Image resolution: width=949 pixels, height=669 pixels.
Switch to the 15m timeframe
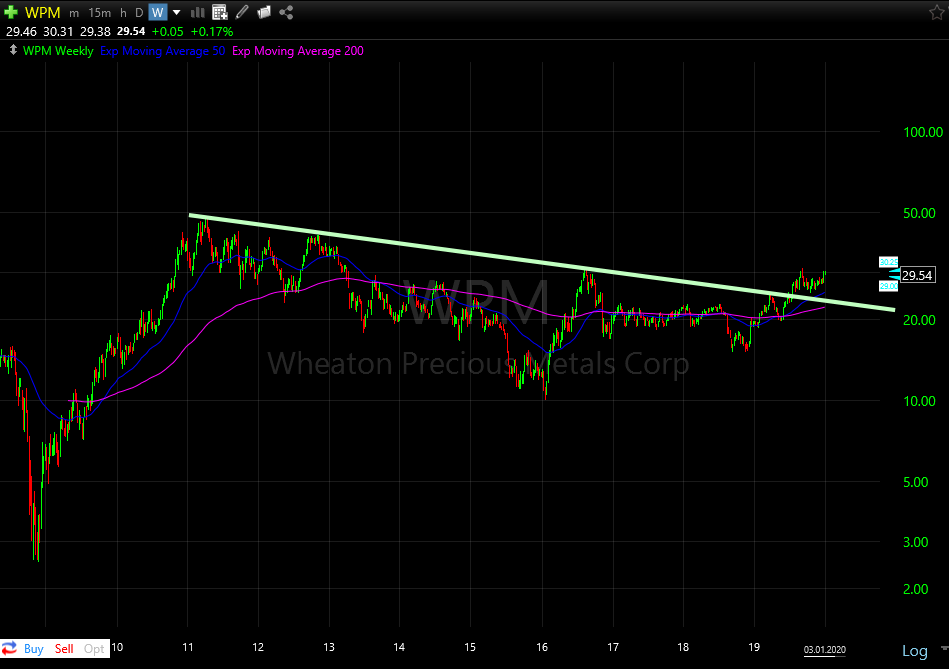click(100, 13)
